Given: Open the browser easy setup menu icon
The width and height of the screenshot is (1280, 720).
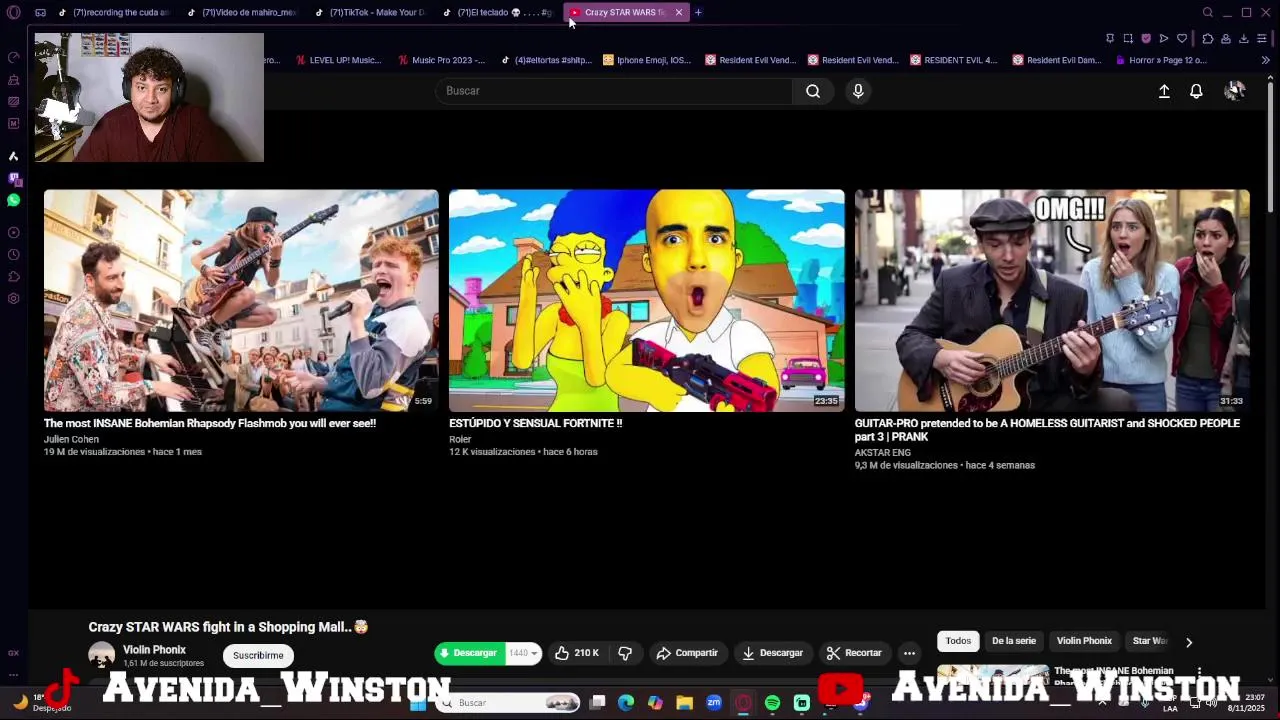Looking at the screenshot, I should pyautogui.click(x=1262, y=38).
